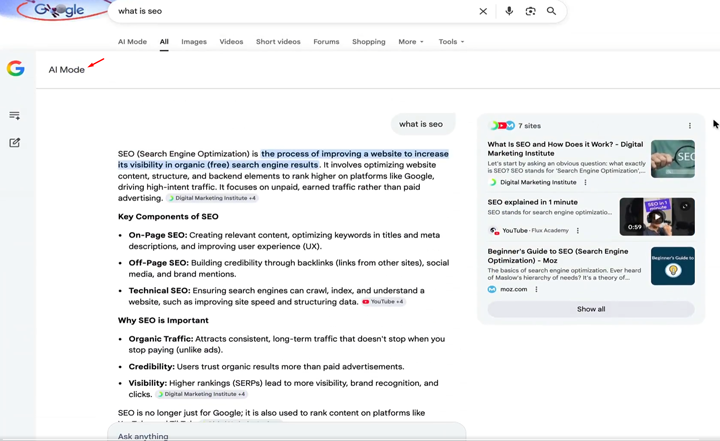Screen dimensions: 720x441
Task: Open Google Lens image search icon
Action: pos(530,11)
